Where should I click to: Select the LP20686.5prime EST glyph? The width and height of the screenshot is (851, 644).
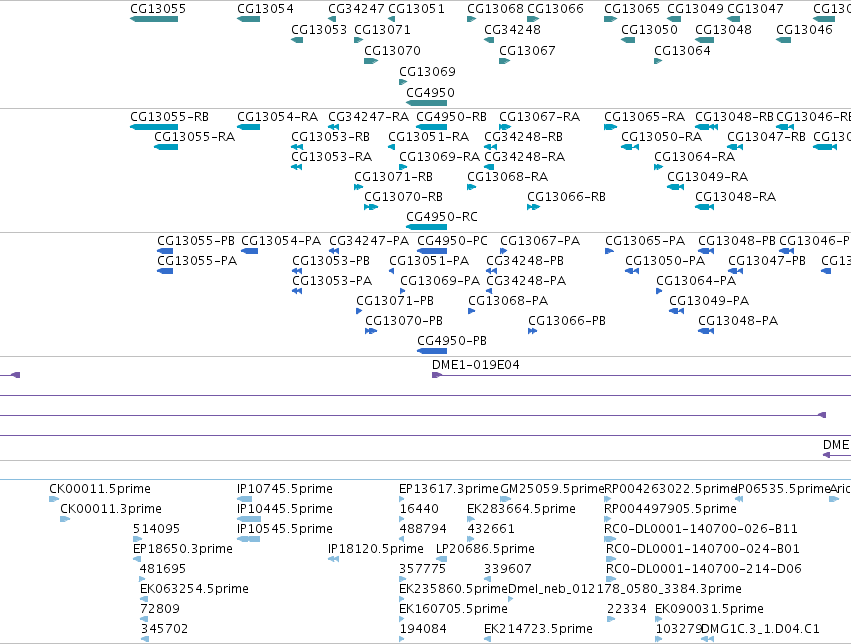point(442,559)
